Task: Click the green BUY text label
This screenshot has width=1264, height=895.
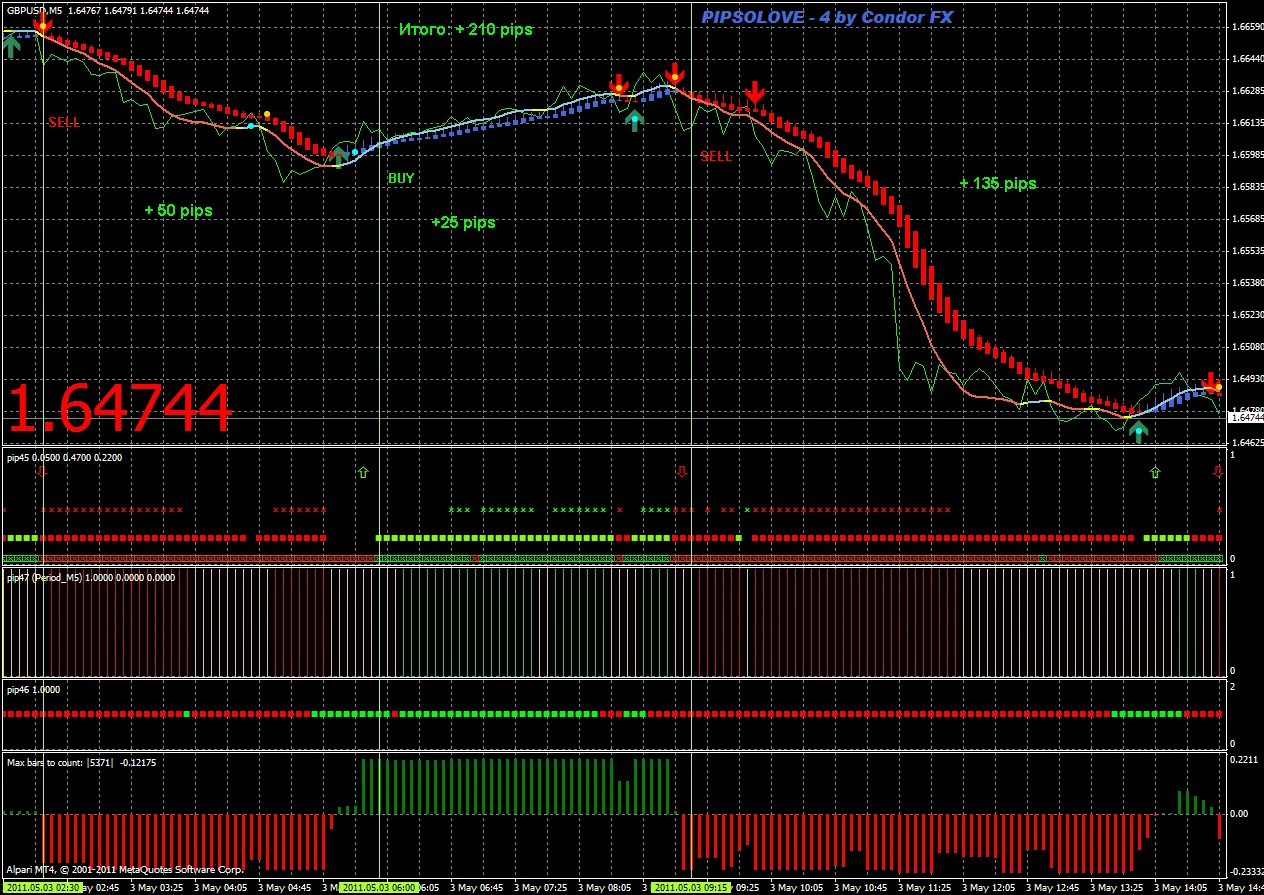Action: (401, 178)
